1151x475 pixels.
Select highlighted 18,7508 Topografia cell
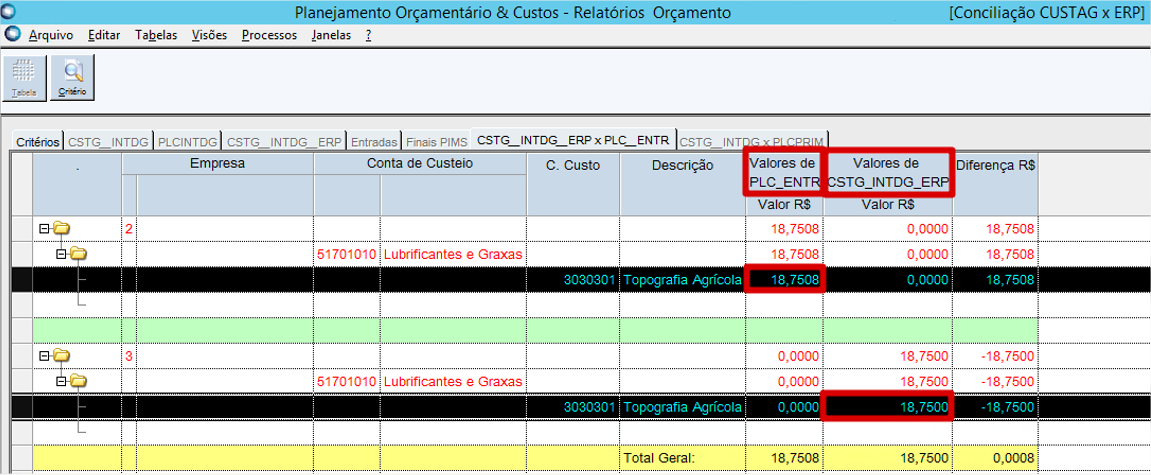(x=784, y=279)
